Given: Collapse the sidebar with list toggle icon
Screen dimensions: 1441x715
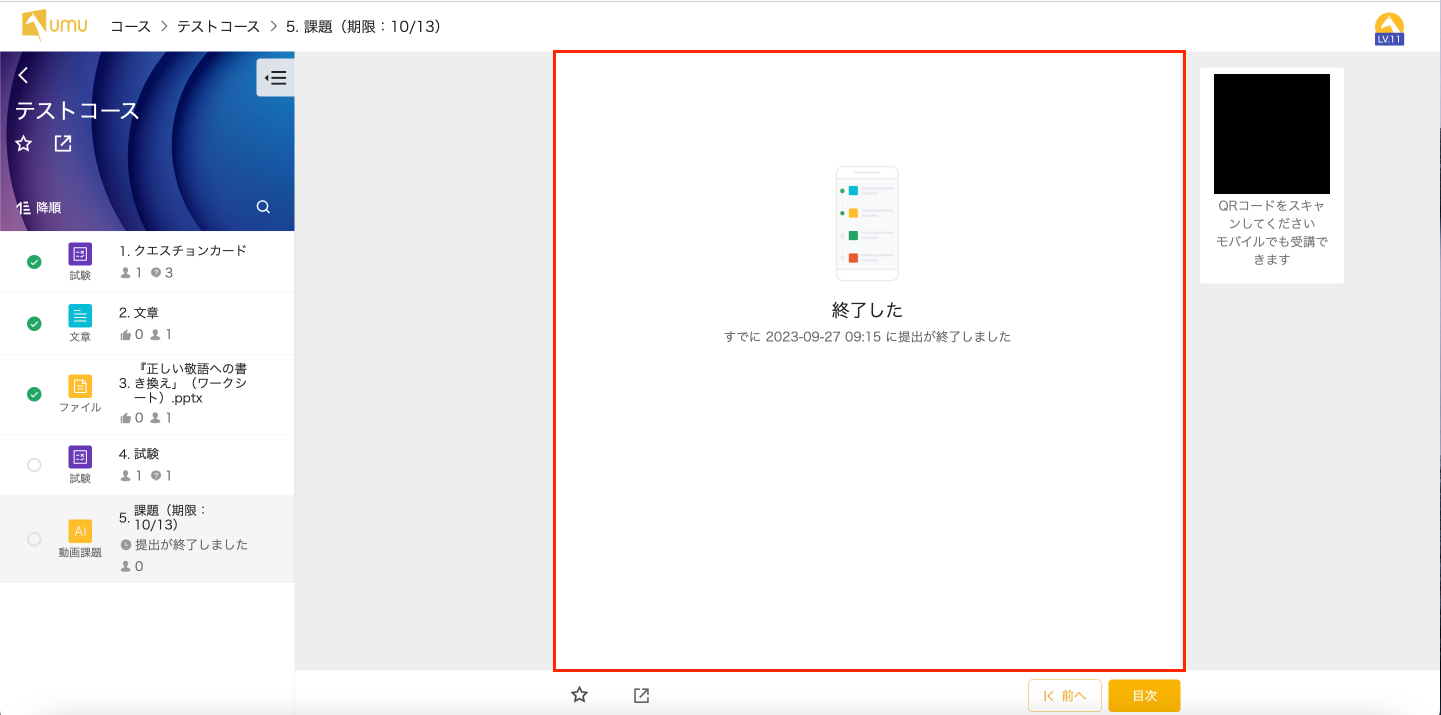Looking at the screenshot, I should coord(275,78).
